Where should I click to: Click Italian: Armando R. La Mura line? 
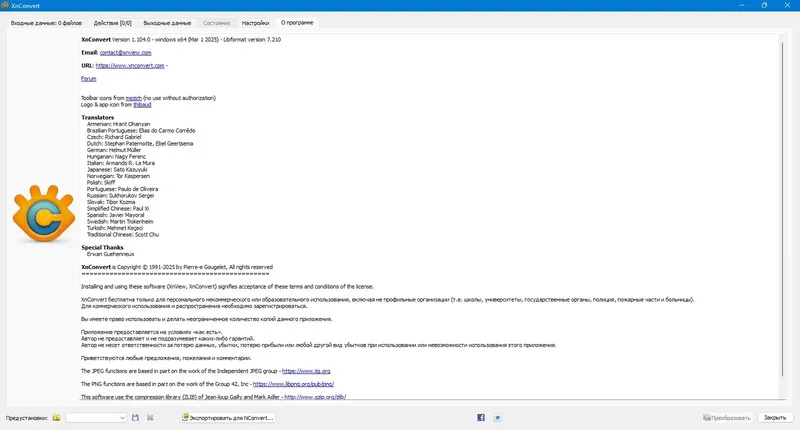[x=120, y=163]
